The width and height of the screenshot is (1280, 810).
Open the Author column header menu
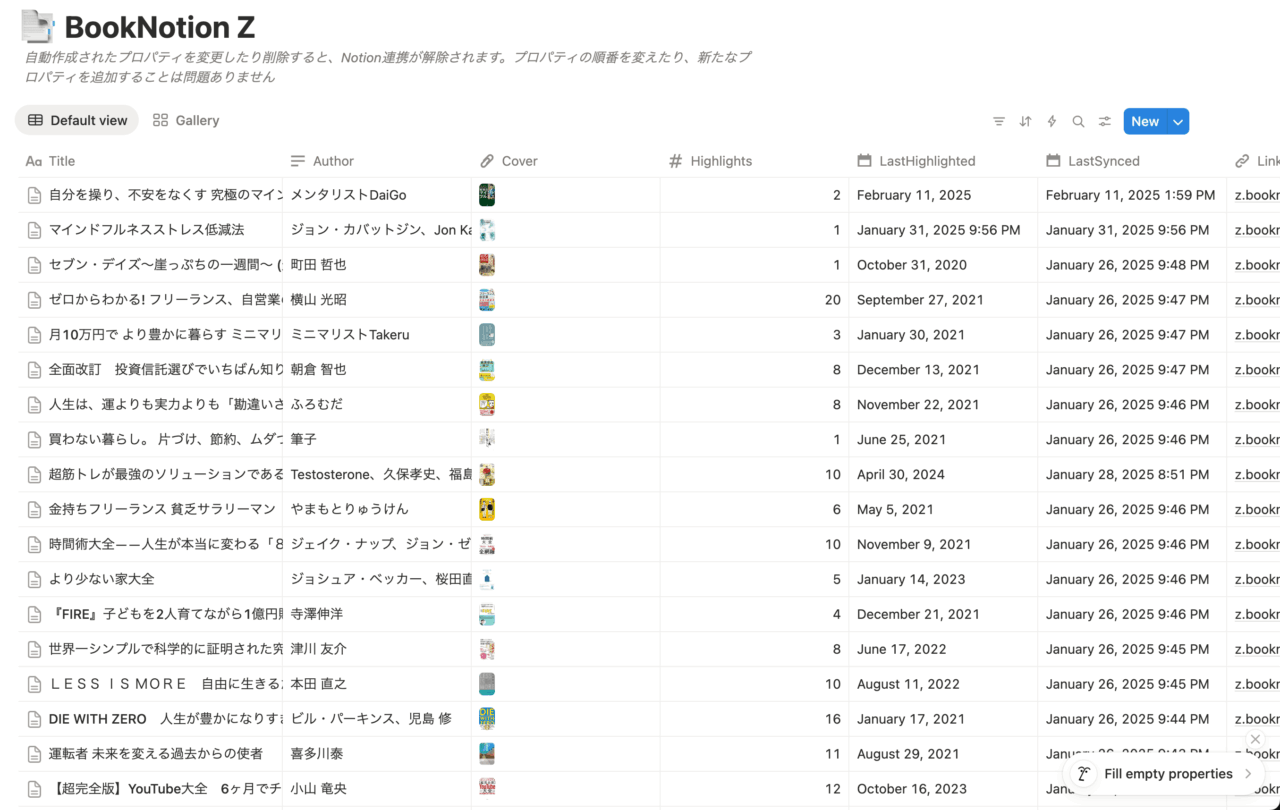coord(325,160)
